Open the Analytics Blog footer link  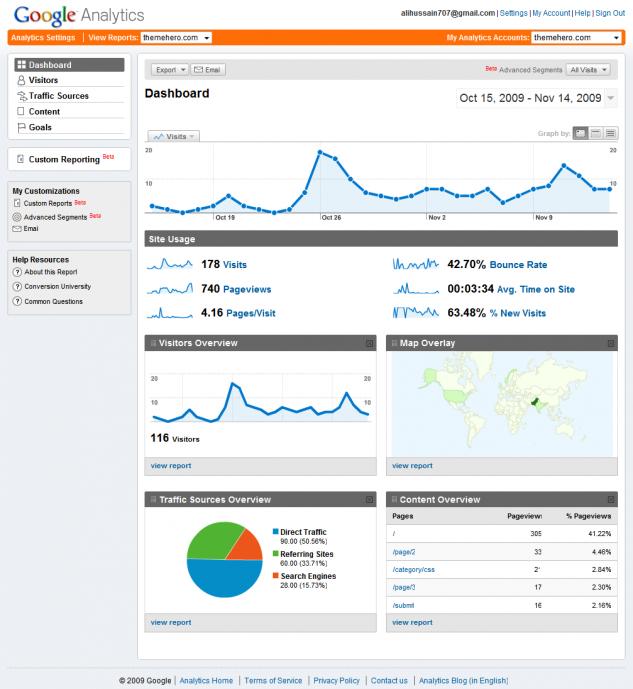tap(463, 681)
